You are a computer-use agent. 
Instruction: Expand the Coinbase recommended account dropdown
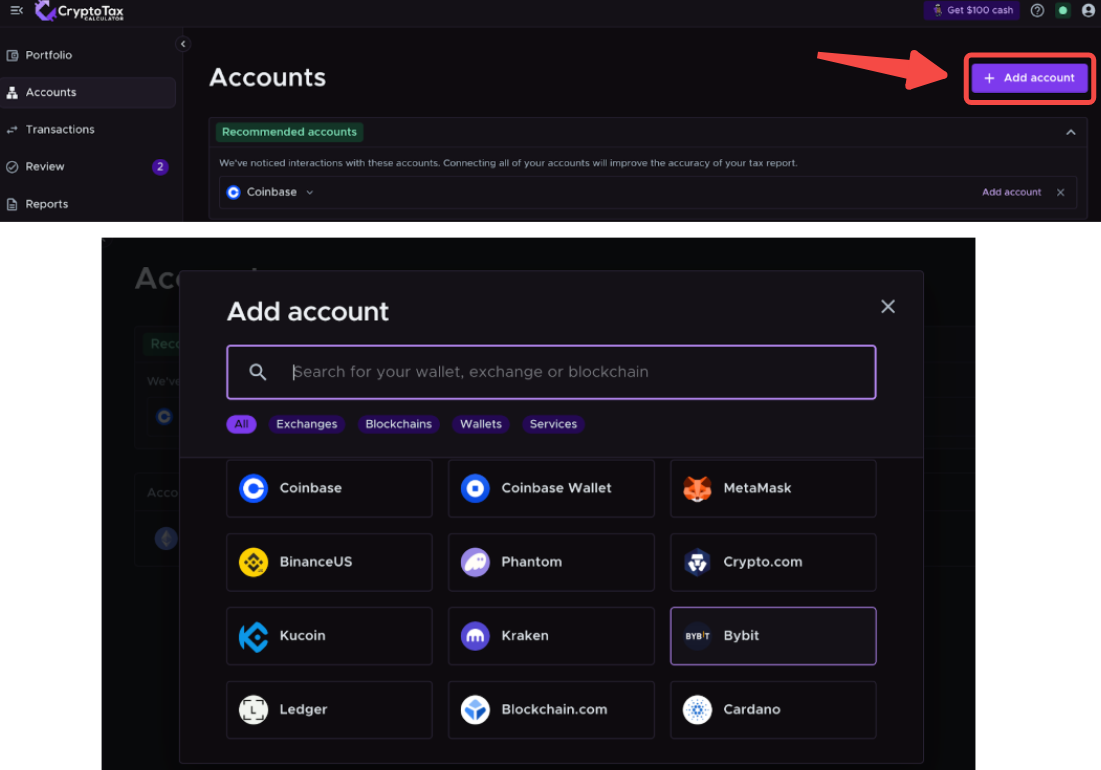click(x=310, y=192)
